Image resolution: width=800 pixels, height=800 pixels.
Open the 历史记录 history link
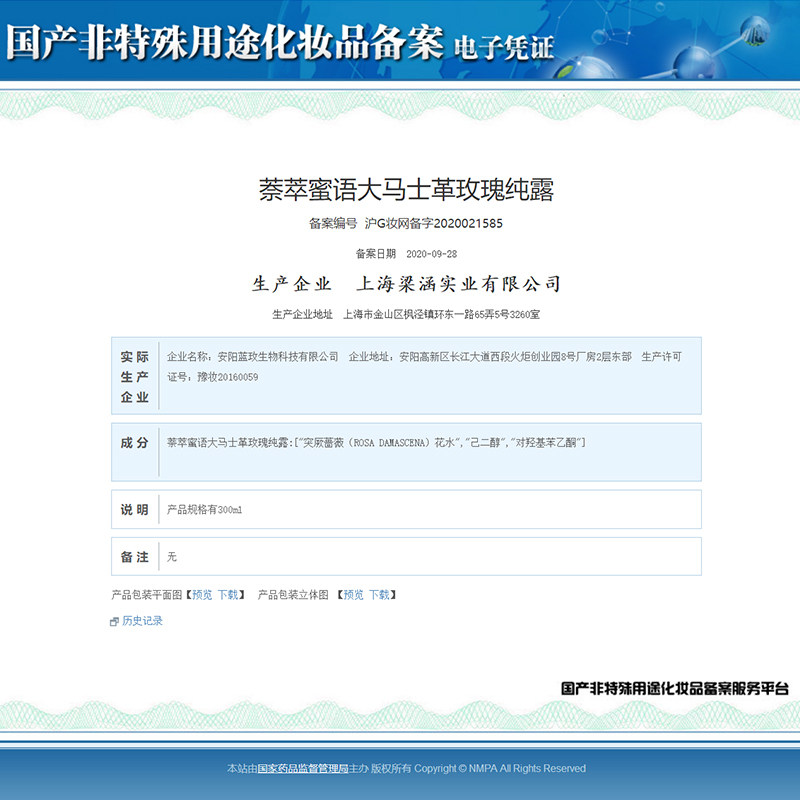[x=142, y=620]
